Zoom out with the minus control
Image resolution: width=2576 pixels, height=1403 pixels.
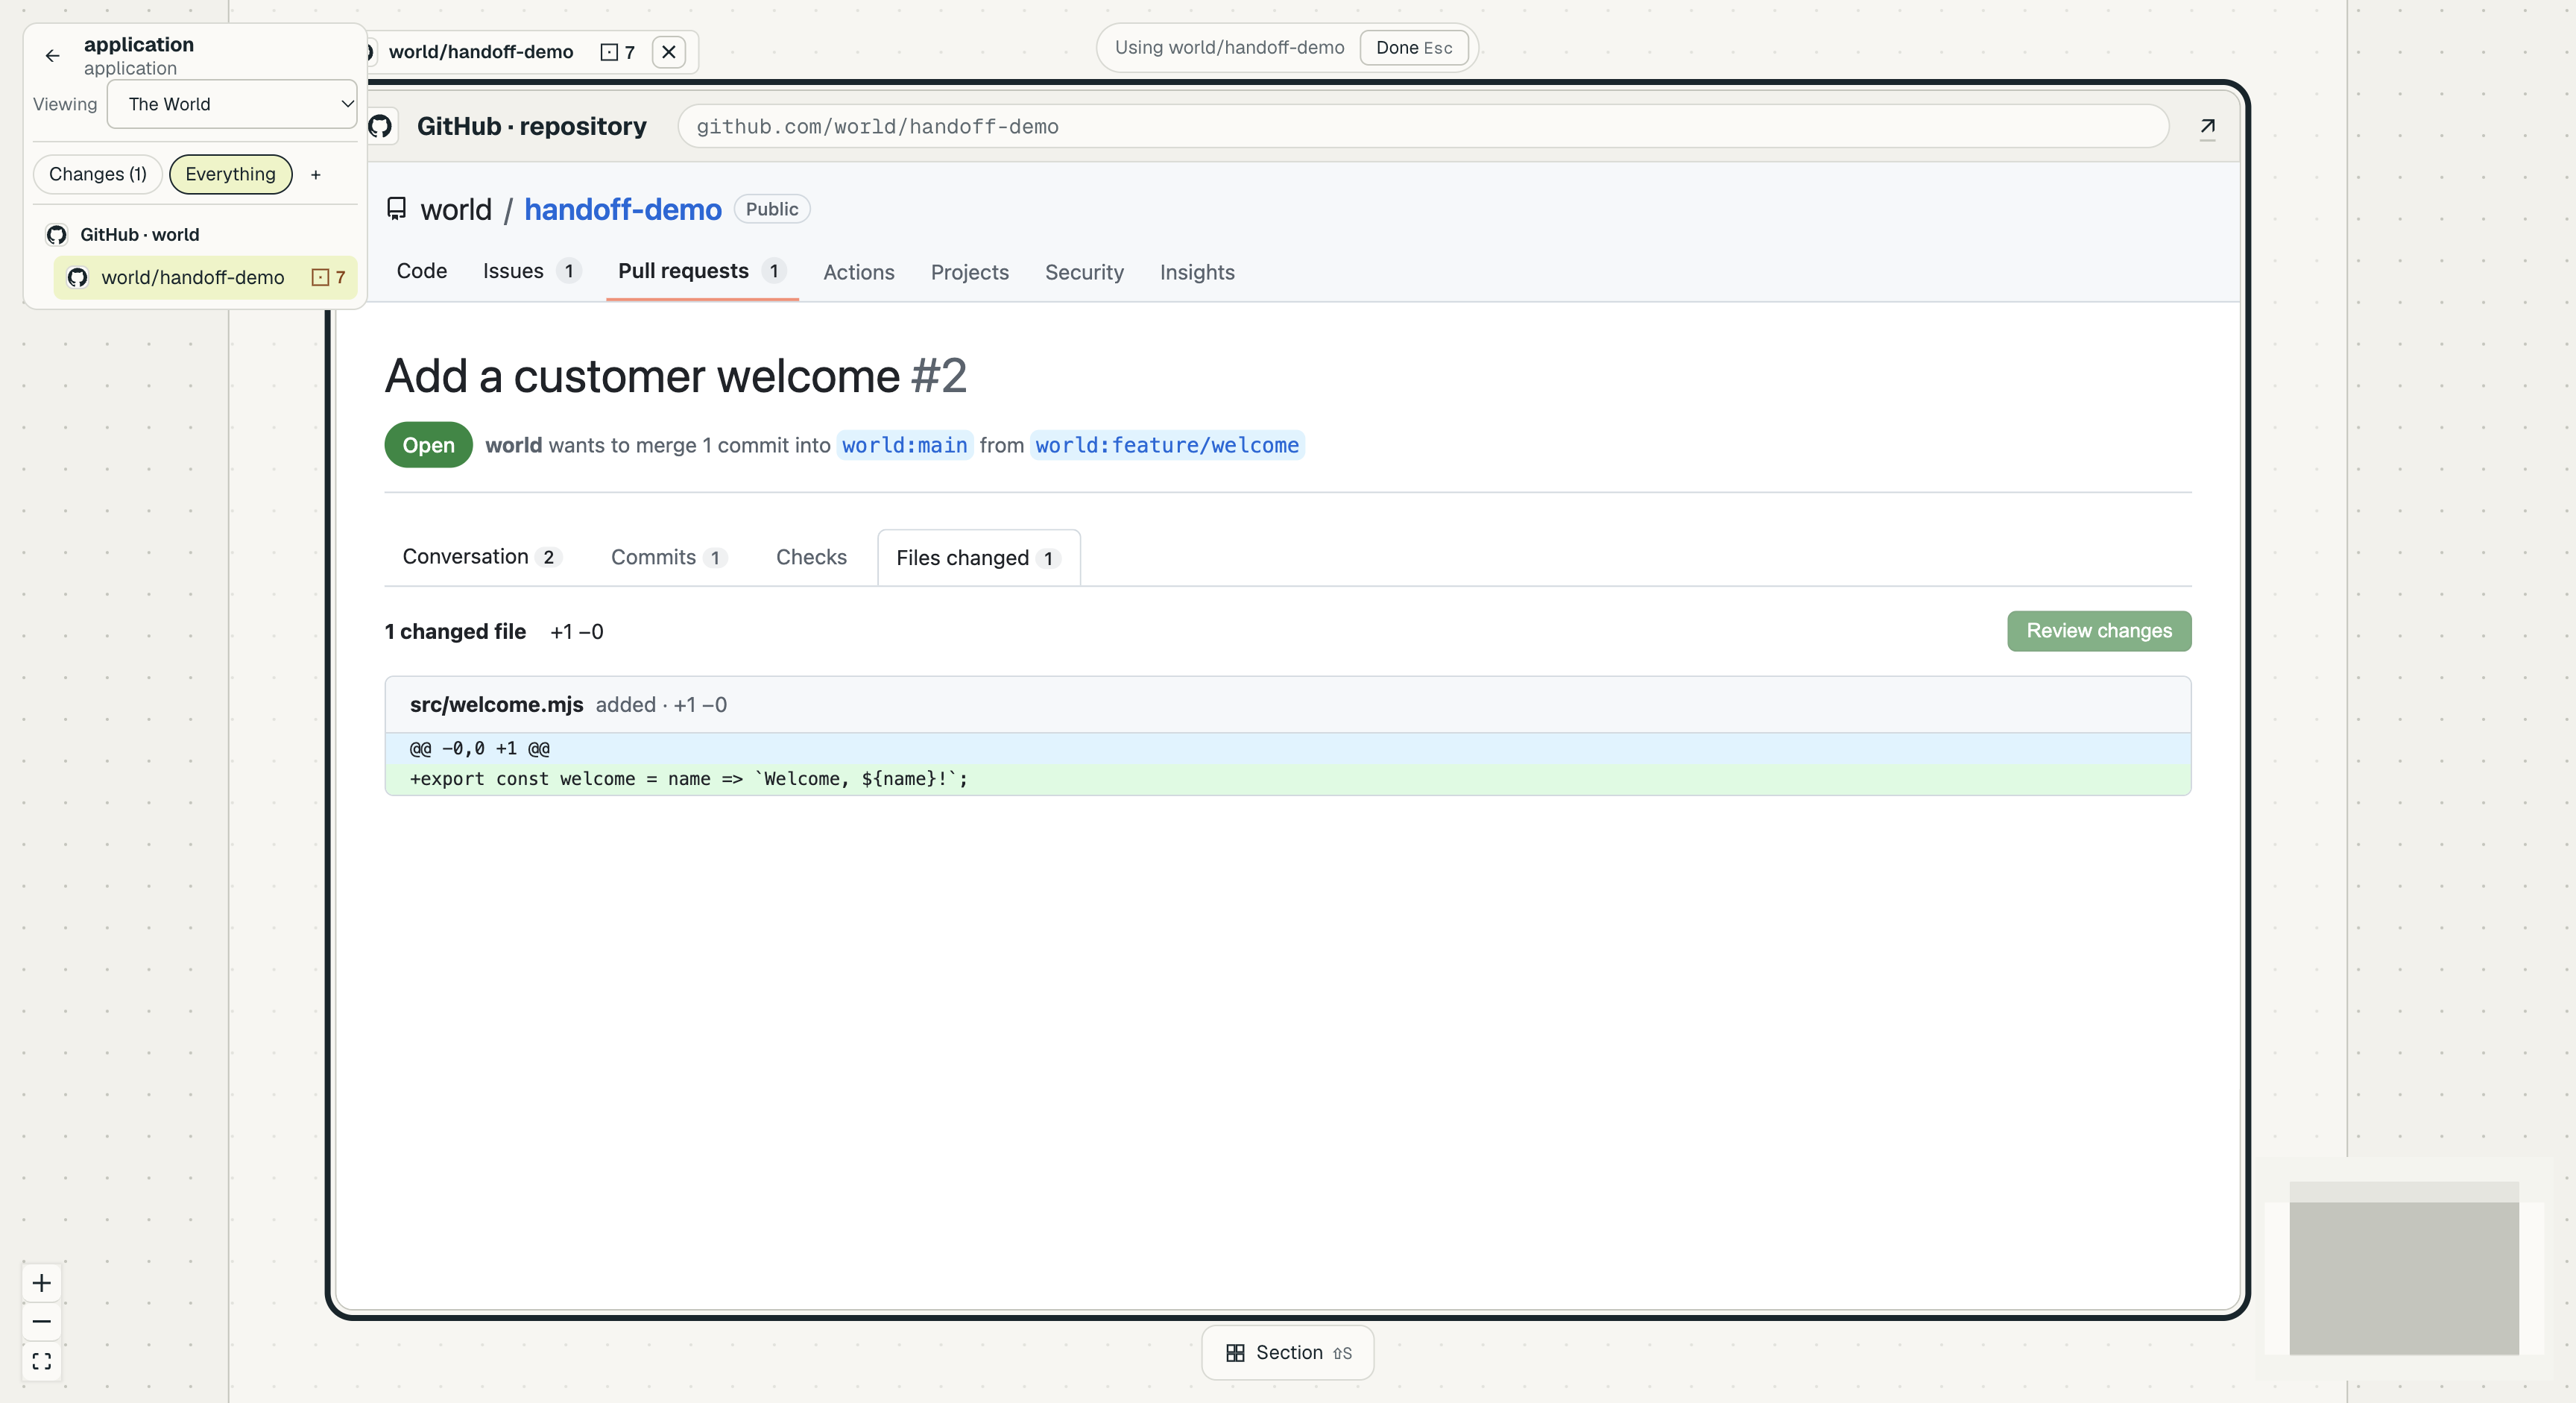point(42,1322)
